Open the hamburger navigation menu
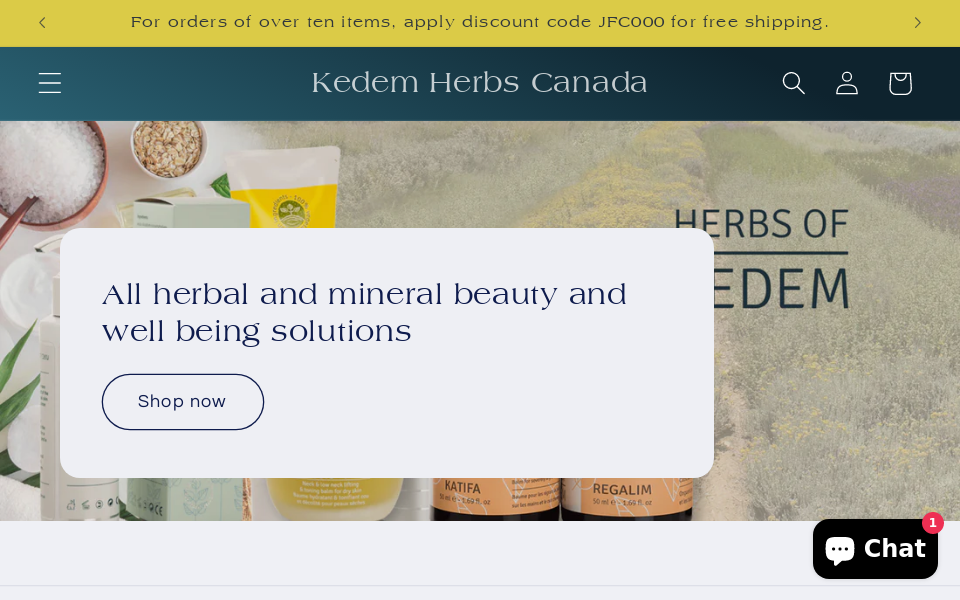Screen dimensions: 960x600 pyautogui.click(x=49, y=83)
